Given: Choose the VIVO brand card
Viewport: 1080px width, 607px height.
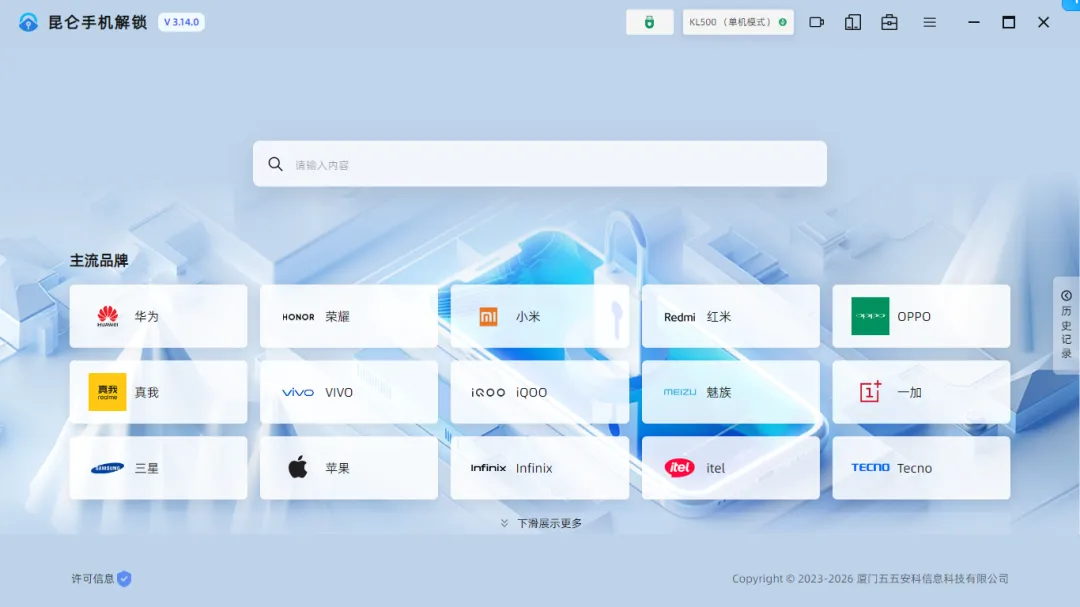Looking at the screenshot, I should 349,392.
